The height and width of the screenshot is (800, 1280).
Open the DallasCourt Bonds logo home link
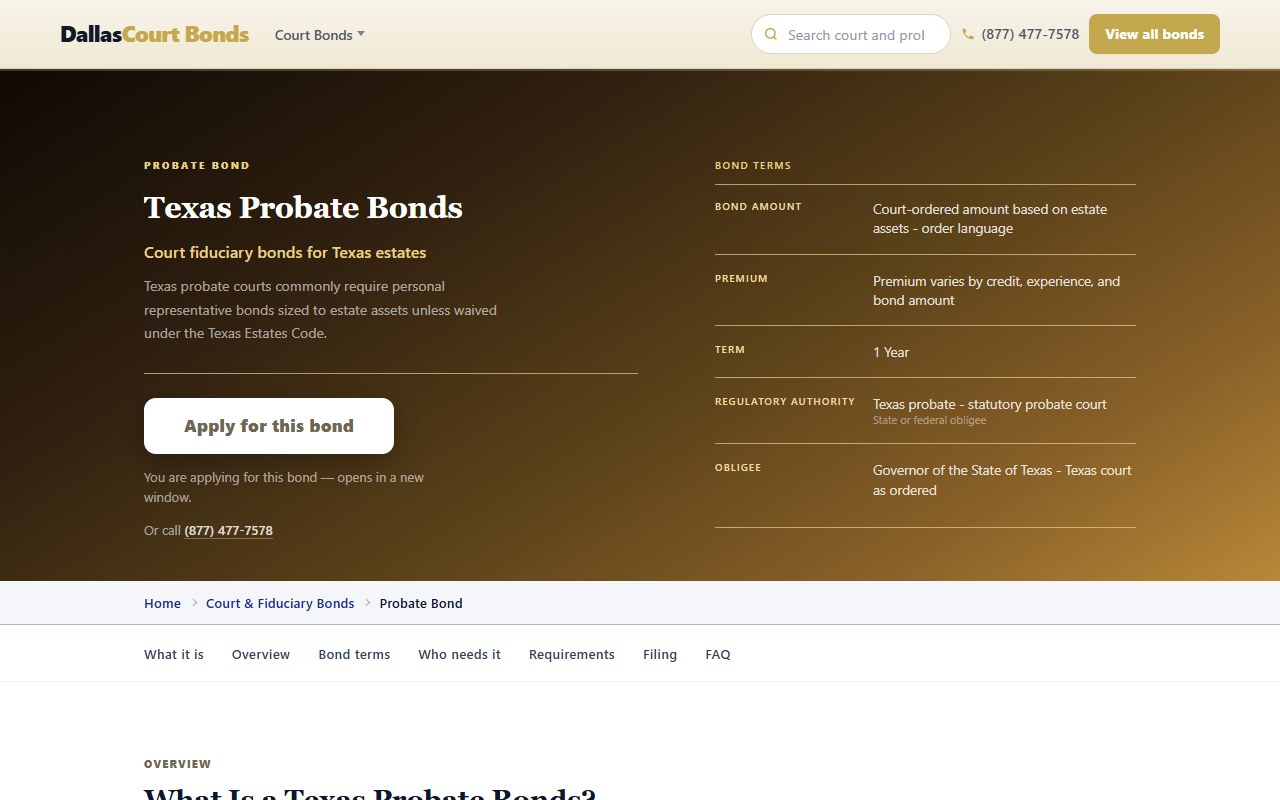tap(155, 34)
